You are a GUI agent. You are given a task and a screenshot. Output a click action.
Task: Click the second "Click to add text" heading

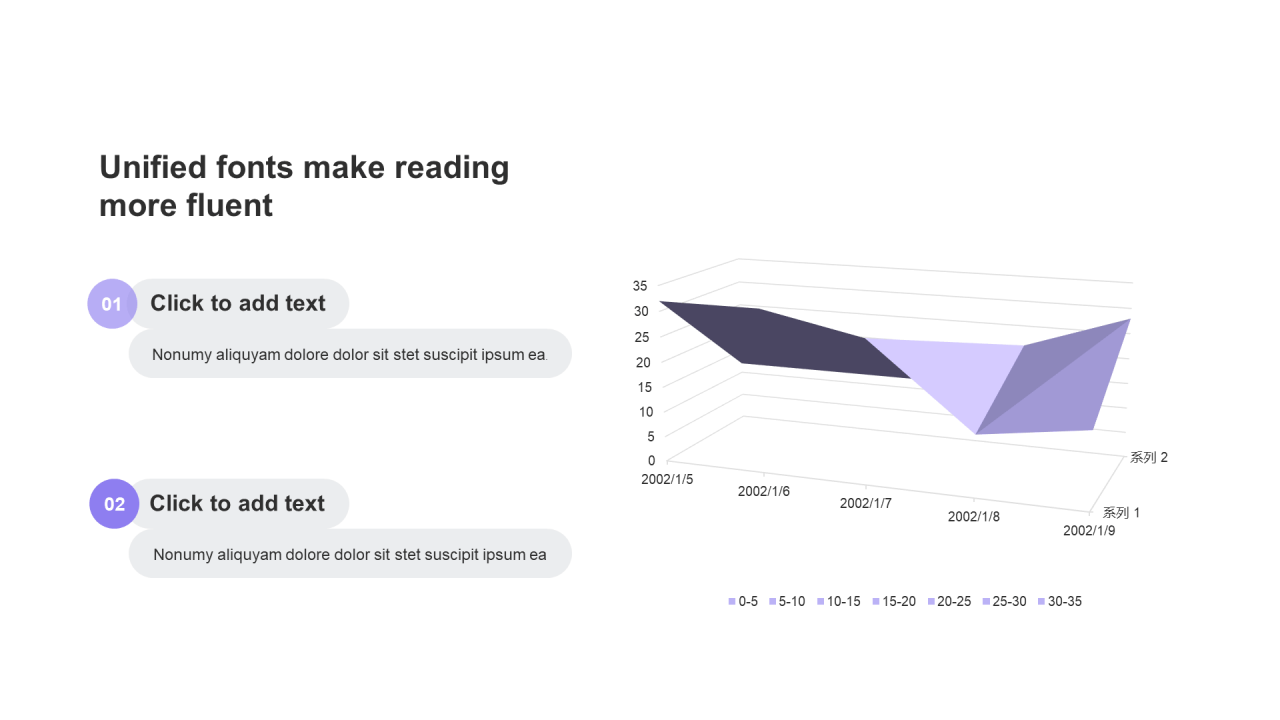237,503
